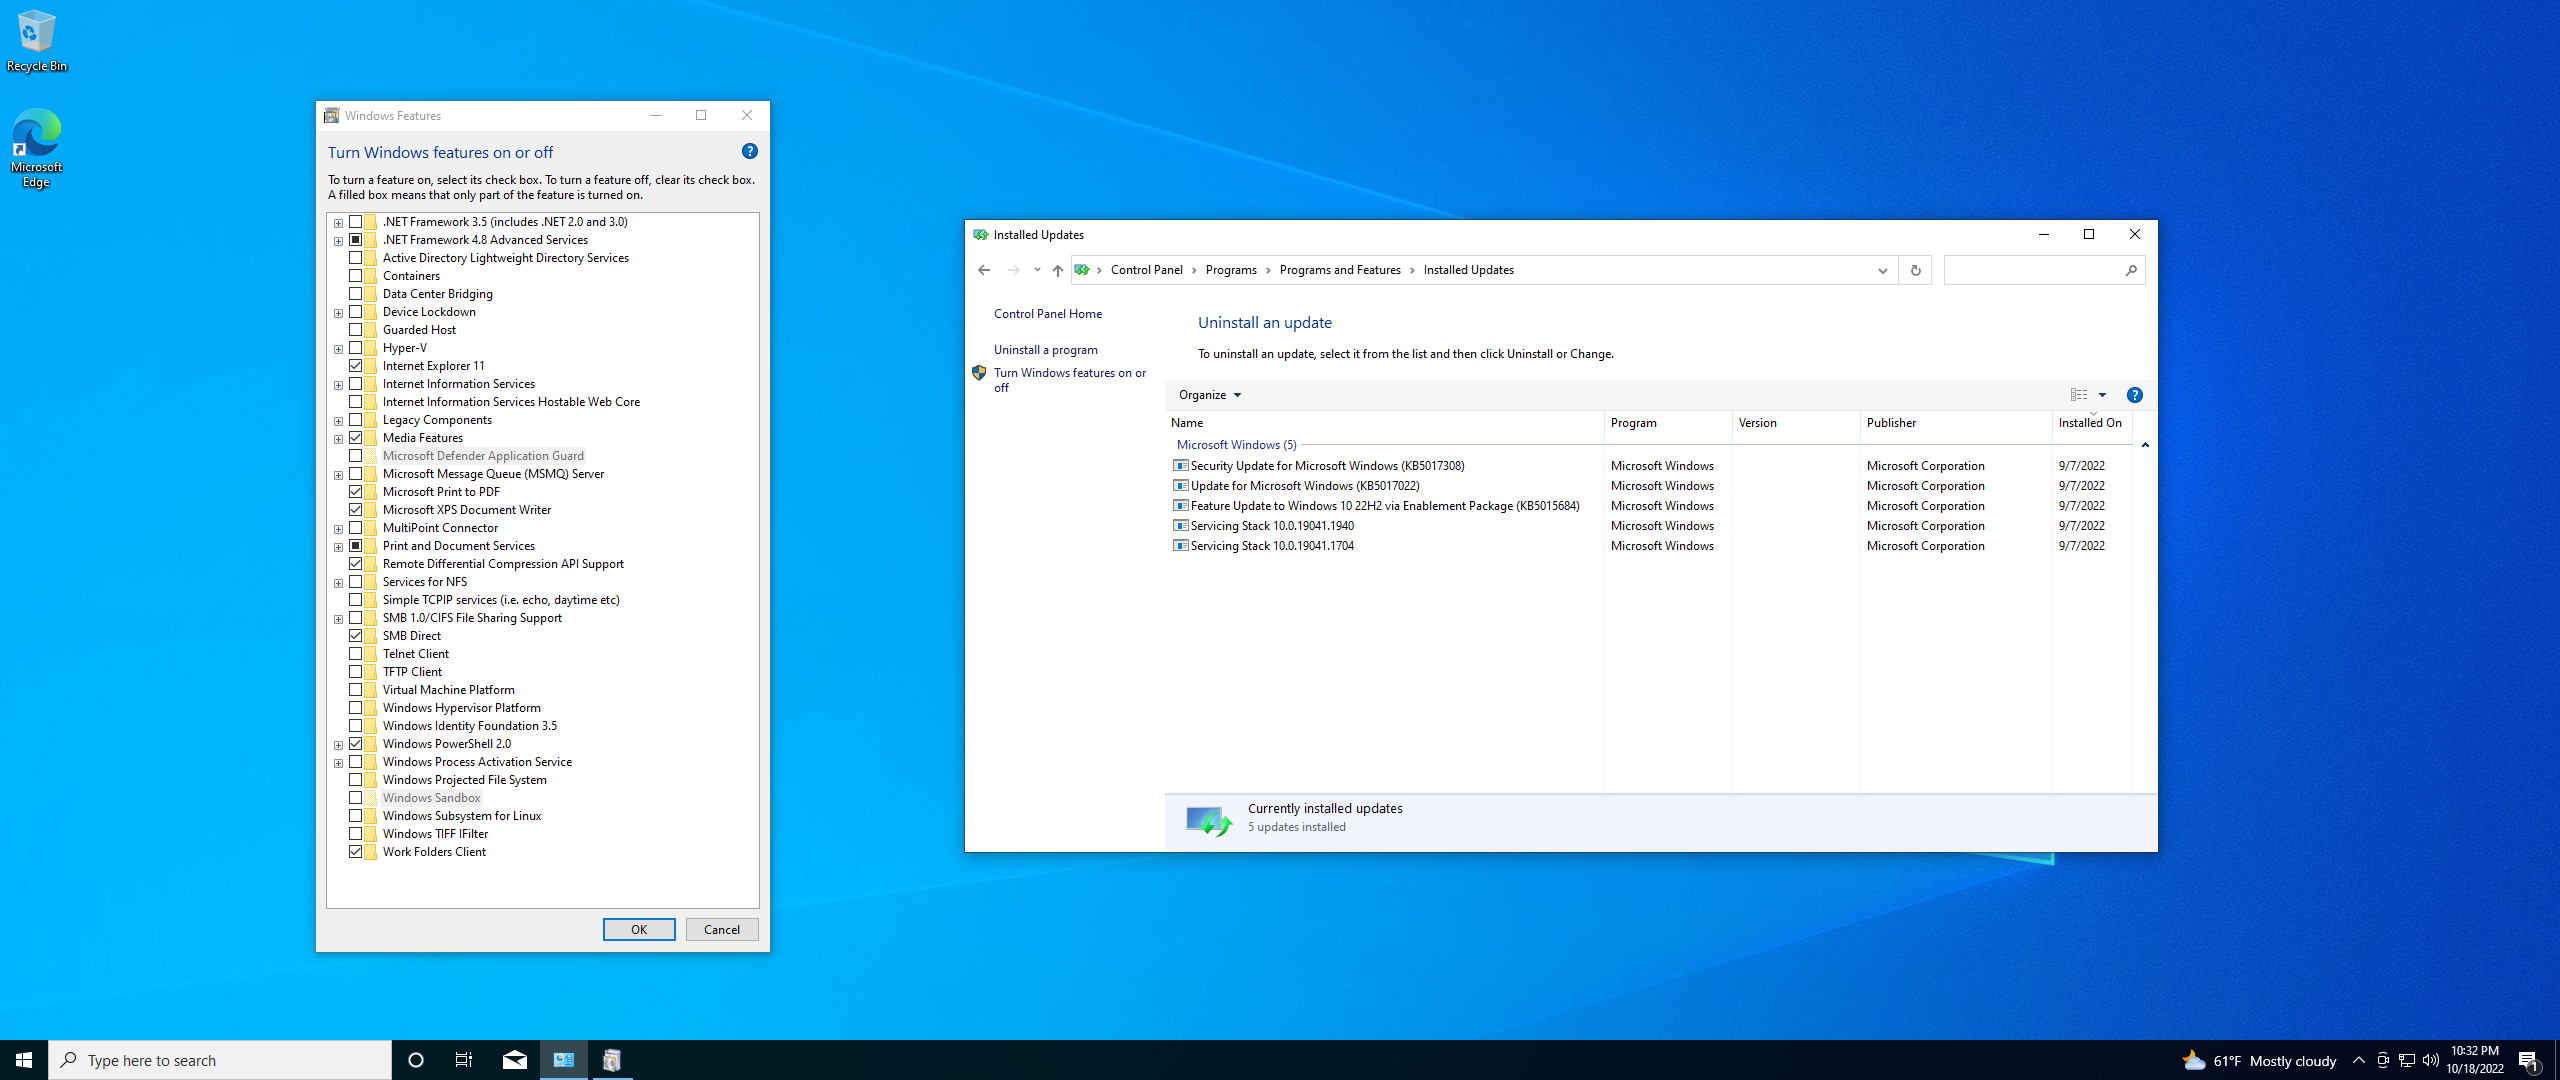
Task: Click OK in Windows Features dialog
Action: tap(638, 930)
